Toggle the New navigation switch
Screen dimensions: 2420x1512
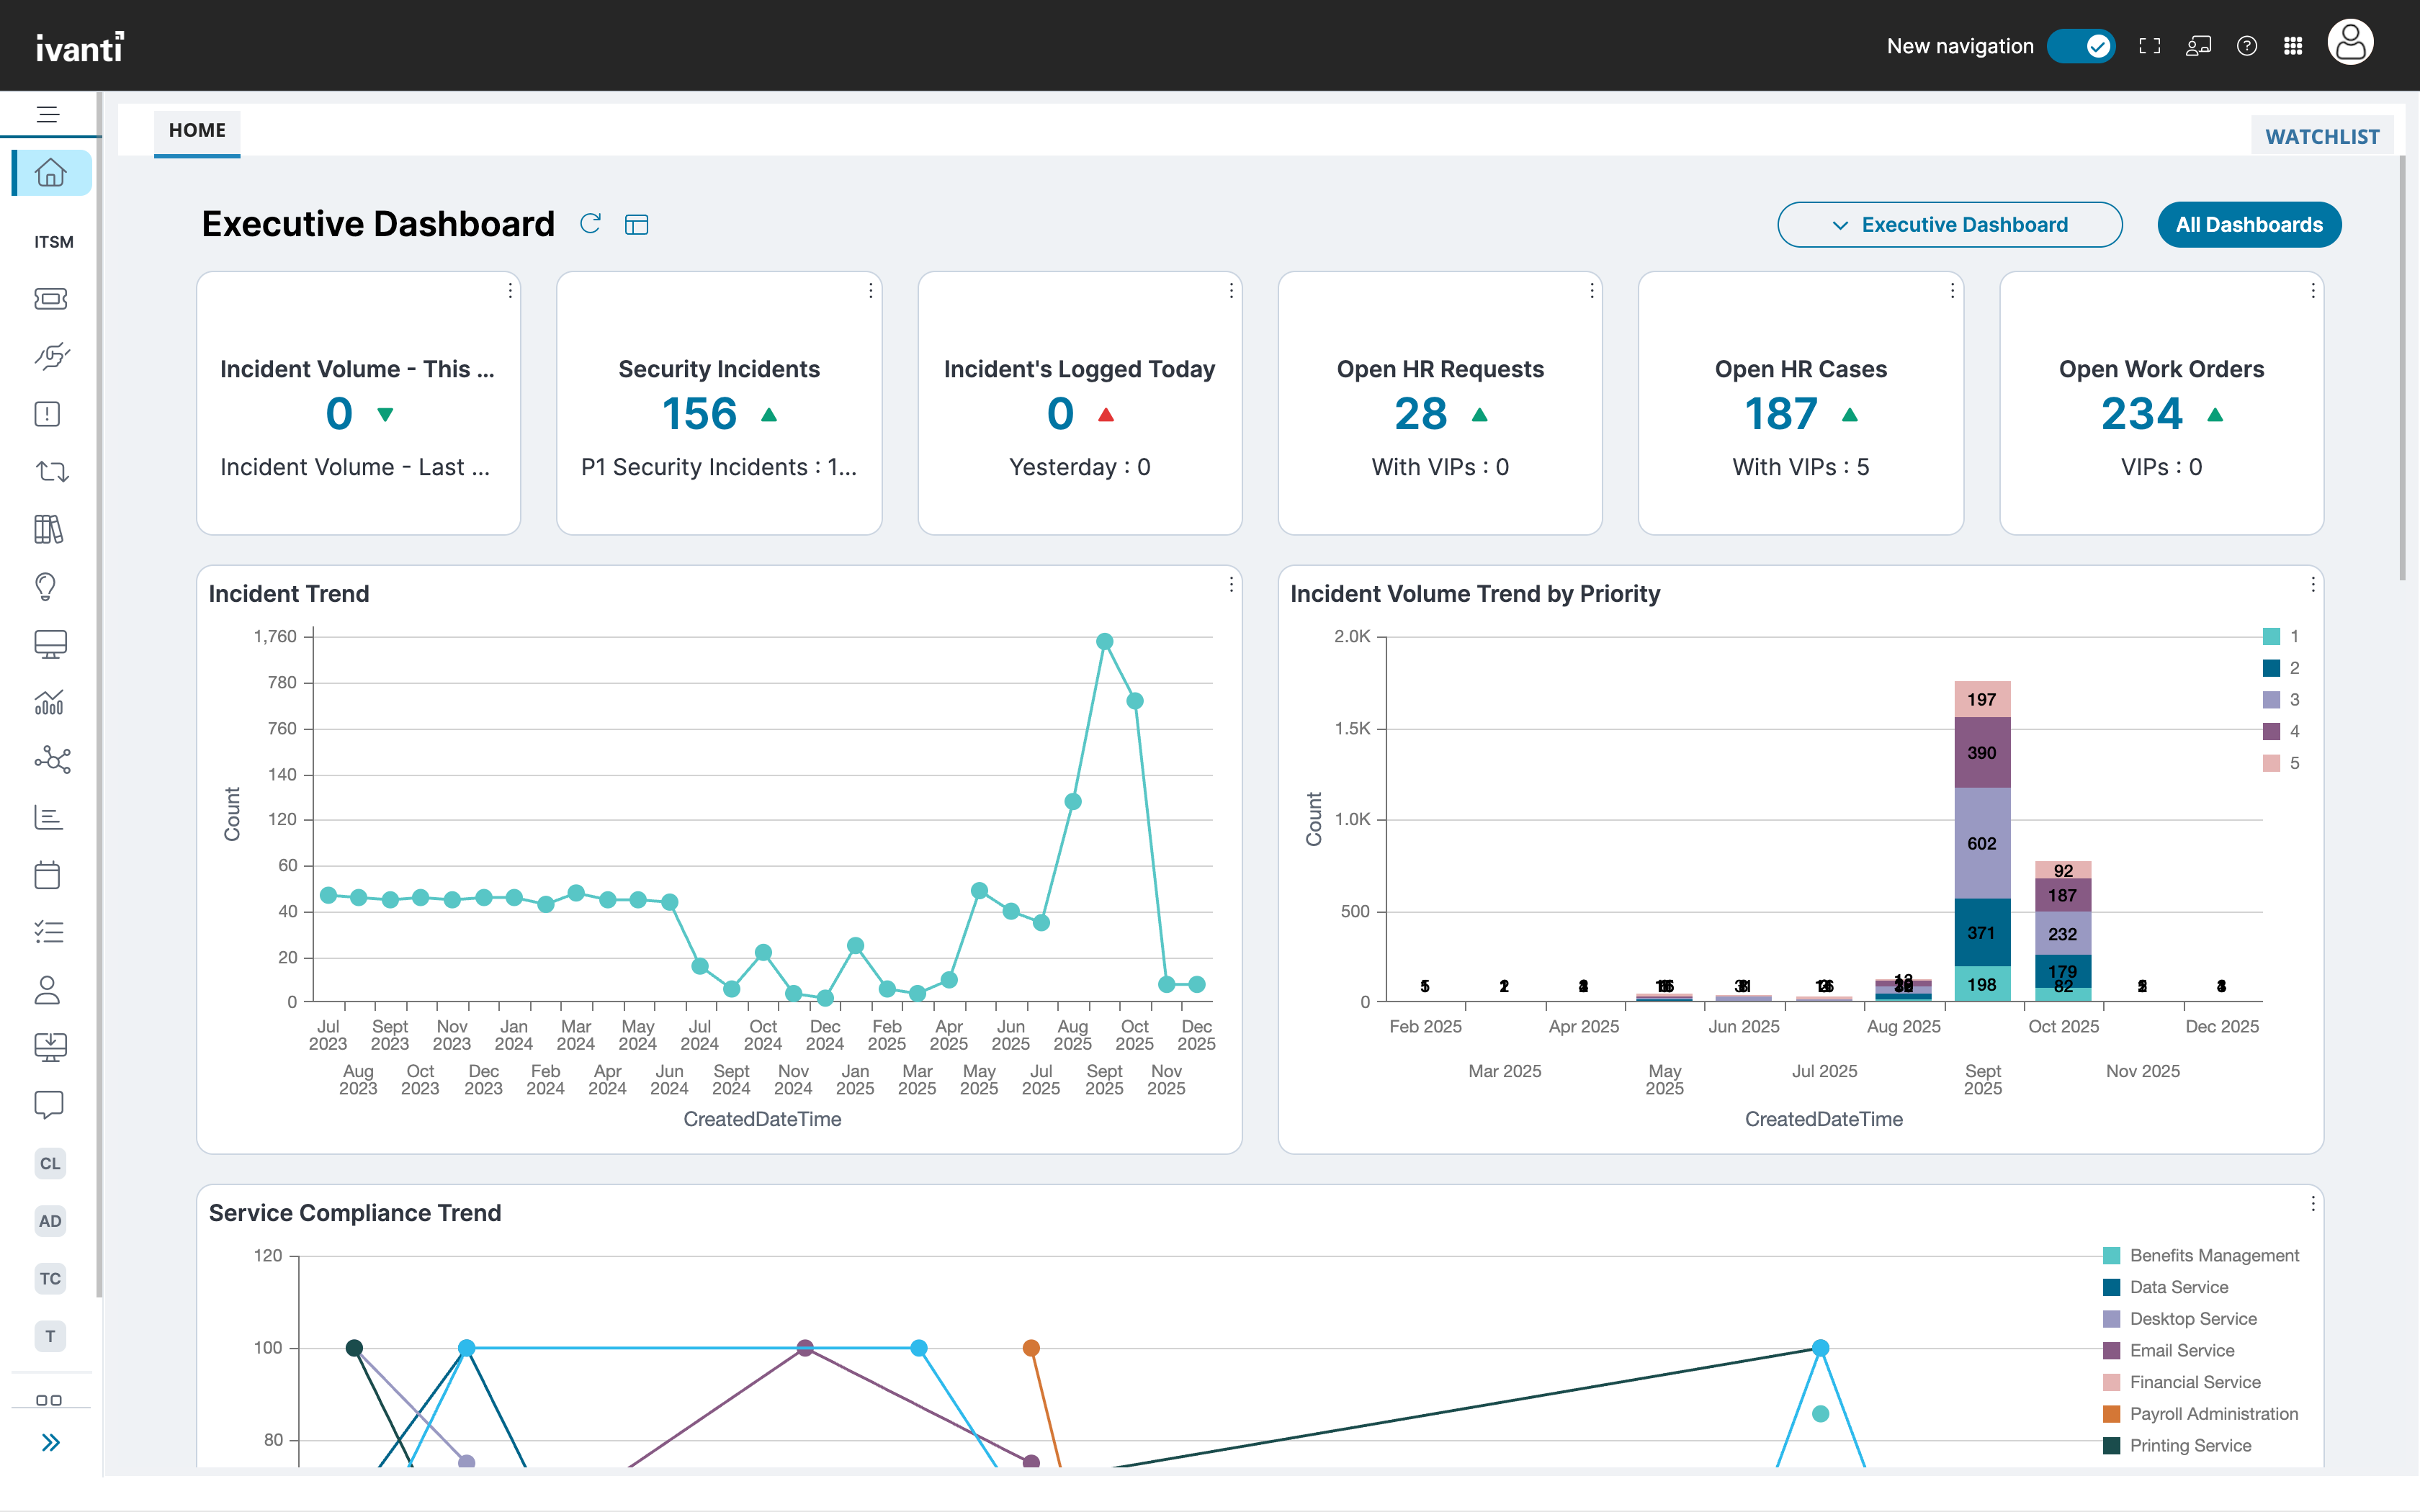[2080, 46]
